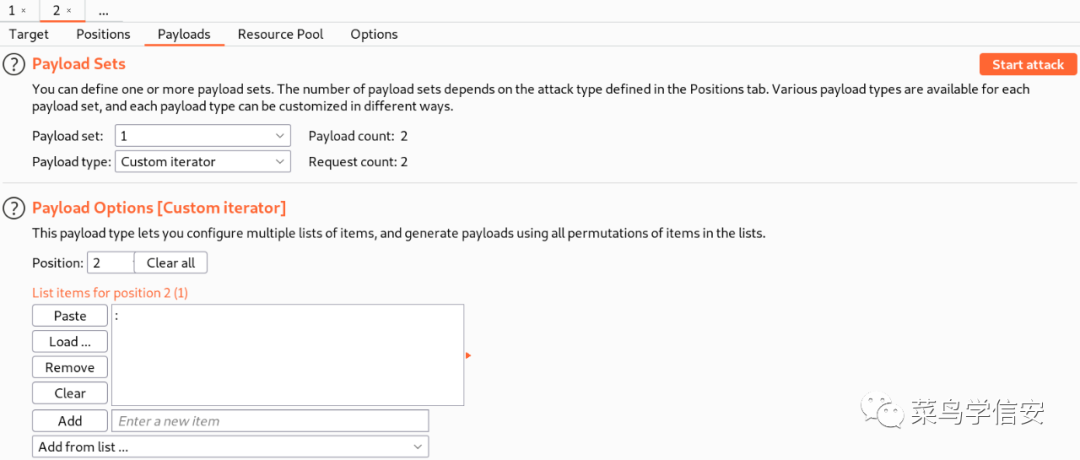Click the Start attack button
This screenshot has height=460, width=1080.
(x=1027, y=65)
